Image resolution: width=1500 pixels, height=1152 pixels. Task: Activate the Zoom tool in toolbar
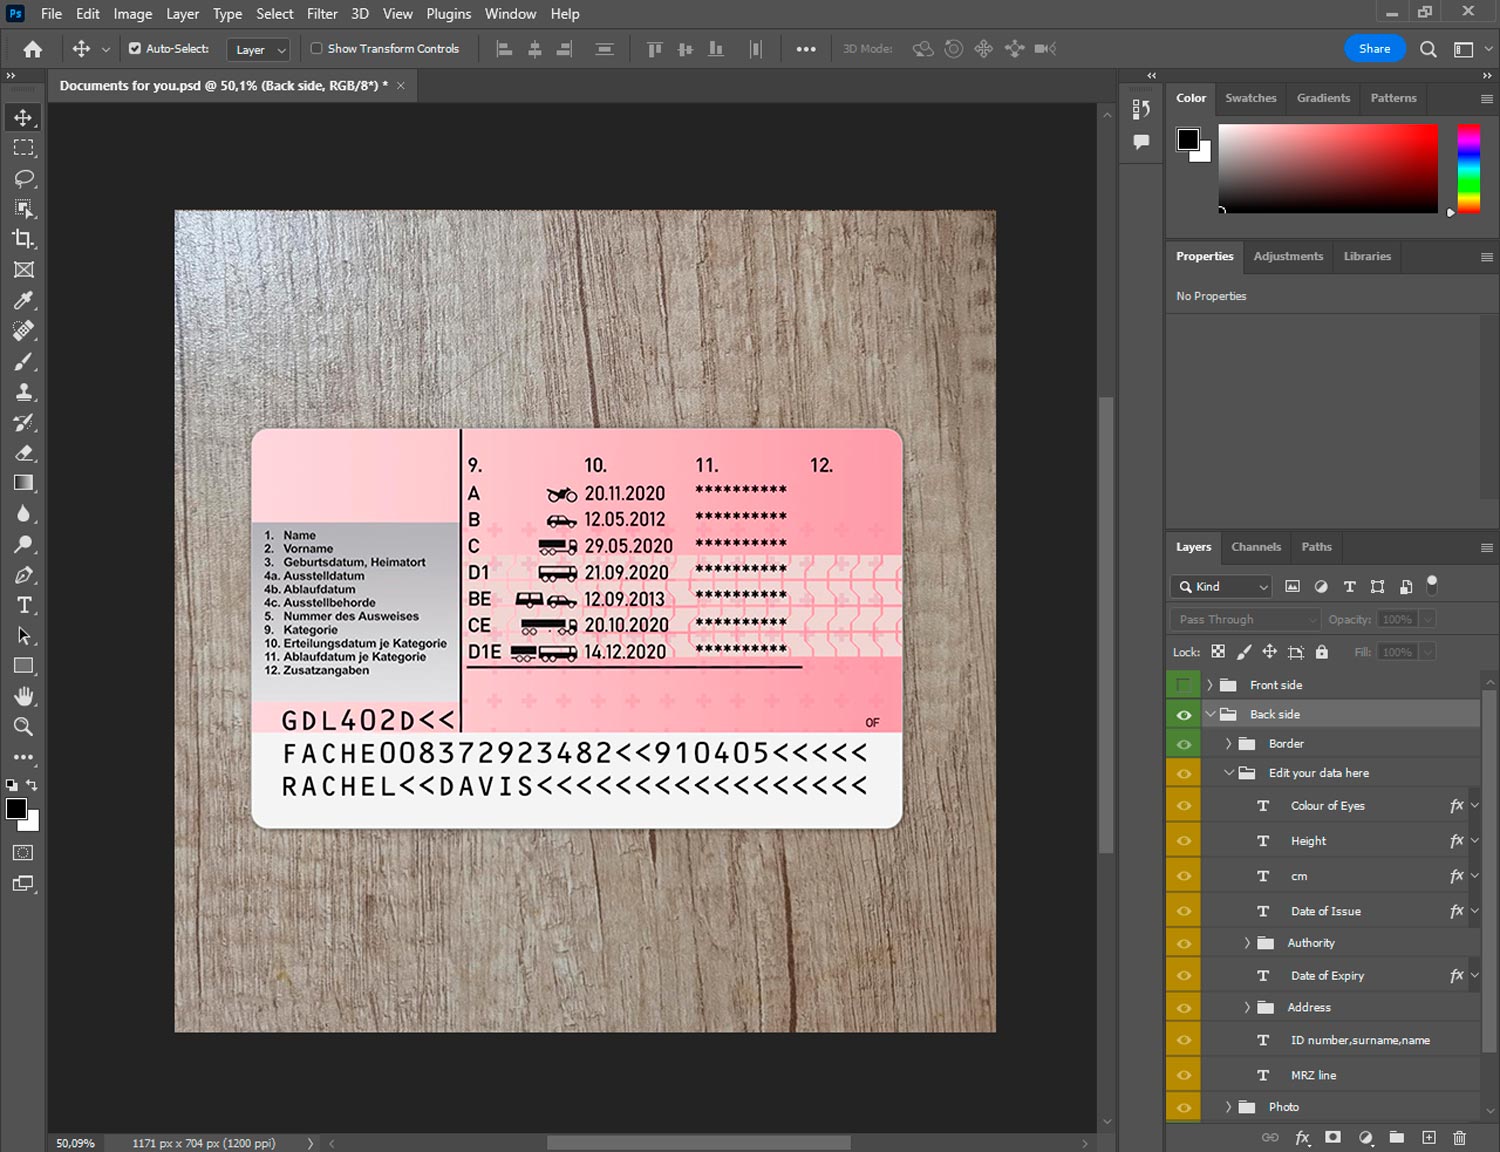(23, 727)
